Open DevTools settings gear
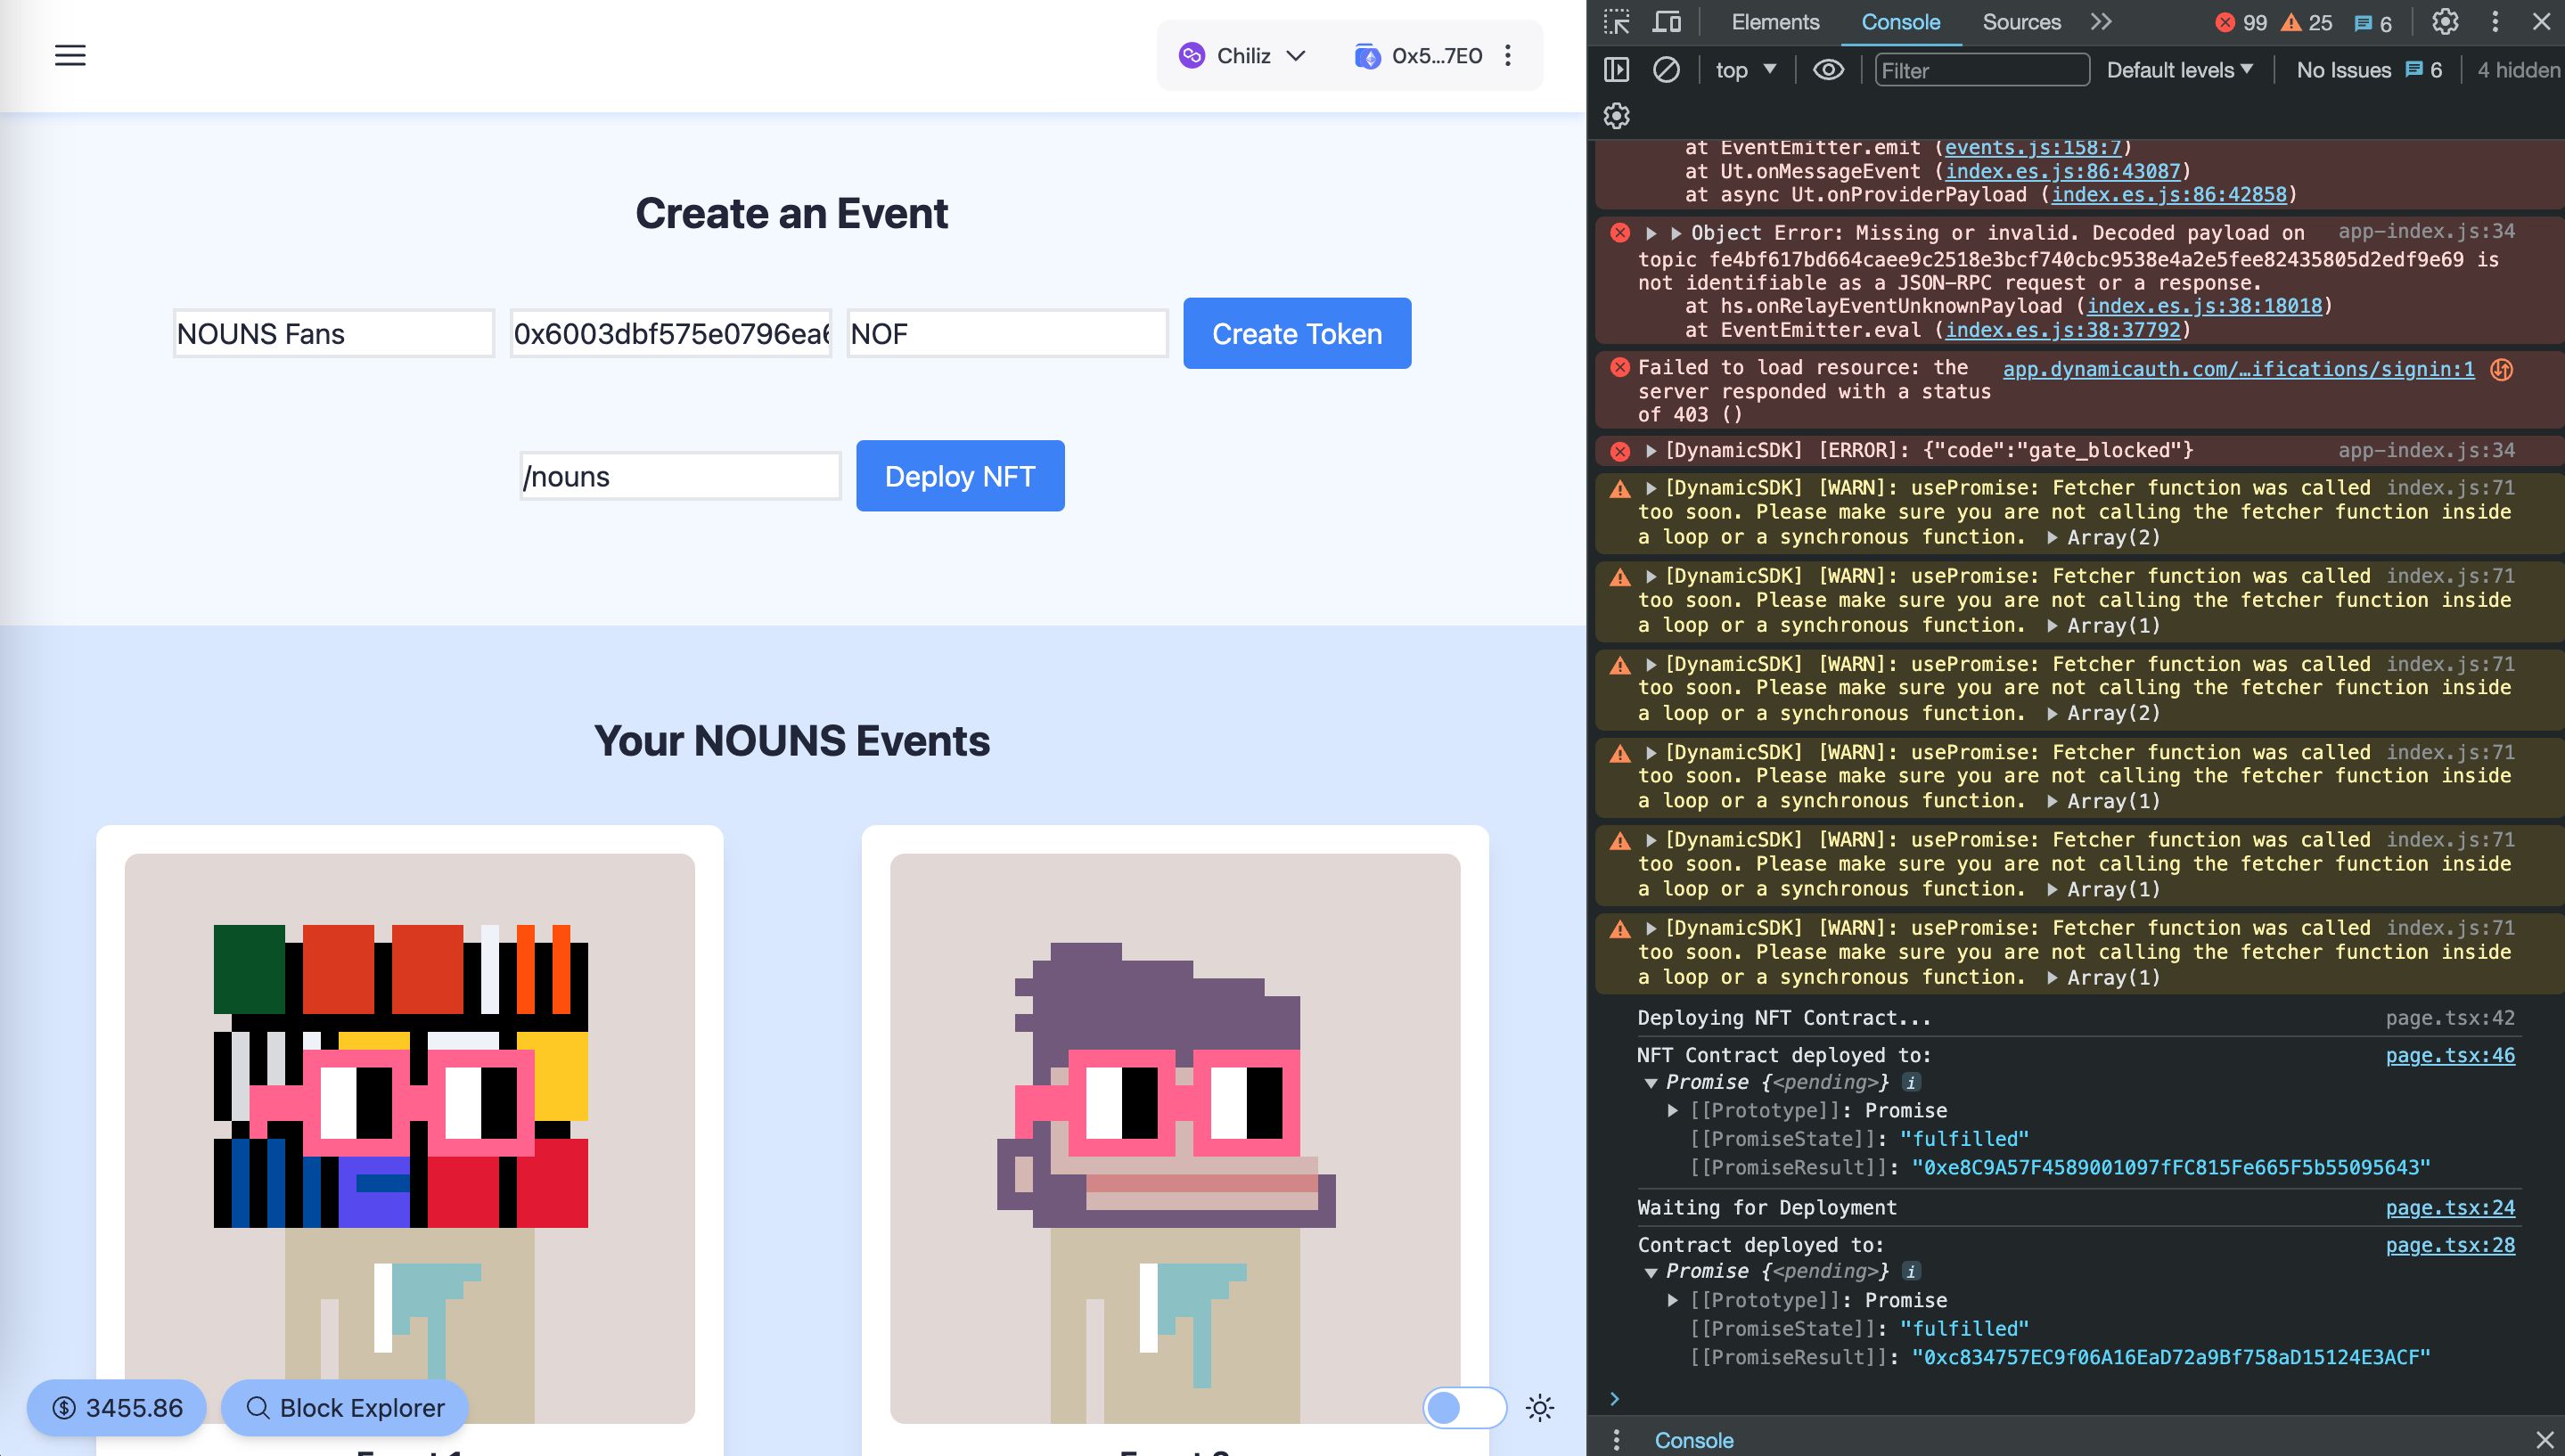2565x1456 pixels. pyautogui.click(x=2445, y=22)
